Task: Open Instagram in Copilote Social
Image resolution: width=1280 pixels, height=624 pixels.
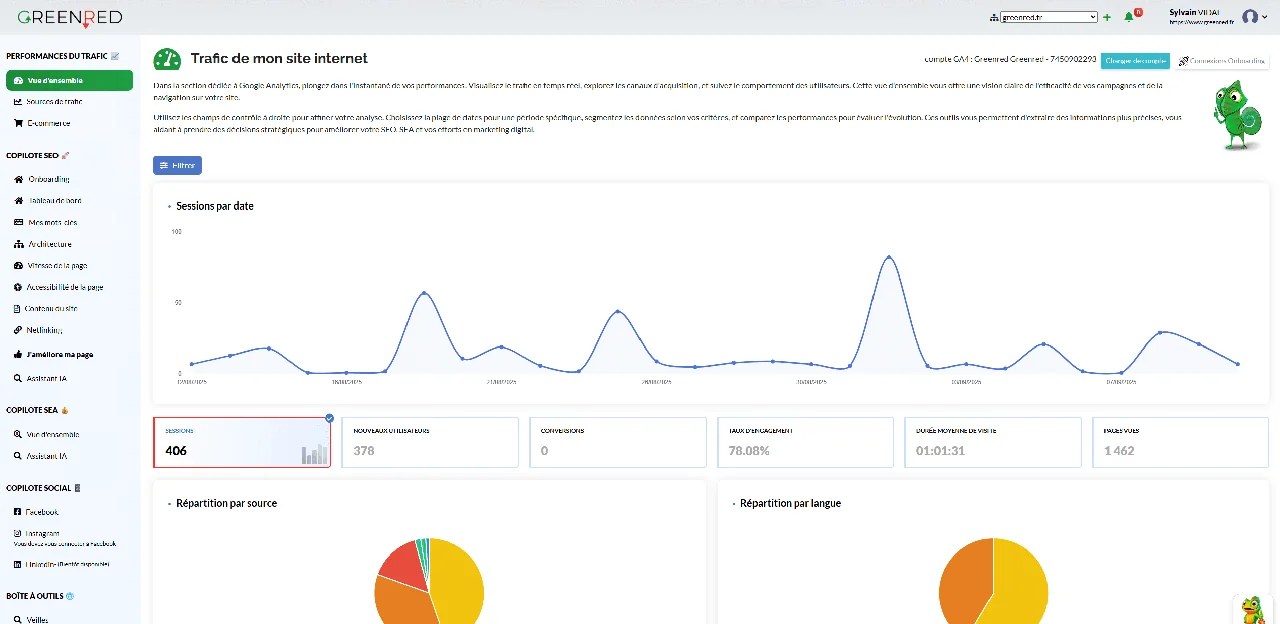Action: [43, 534]
